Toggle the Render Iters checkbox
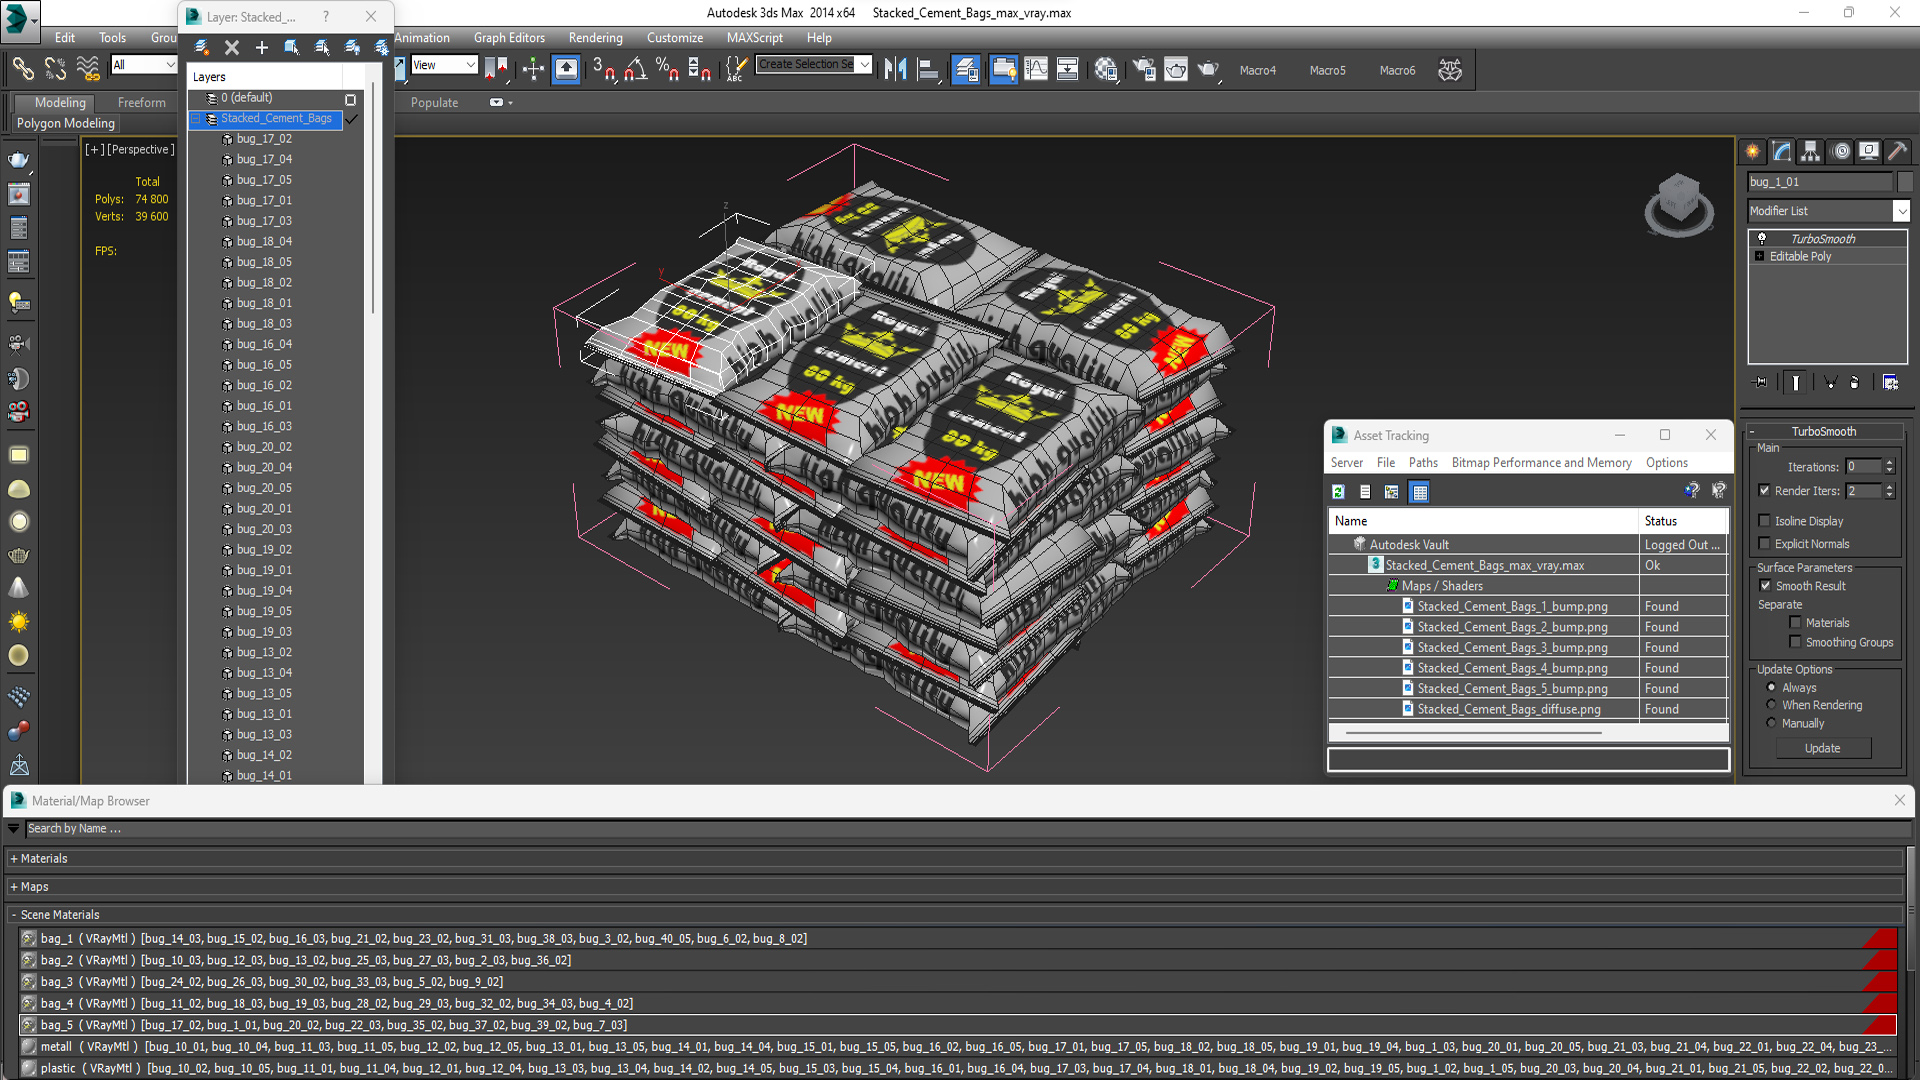 click(x=1764, y=490)
